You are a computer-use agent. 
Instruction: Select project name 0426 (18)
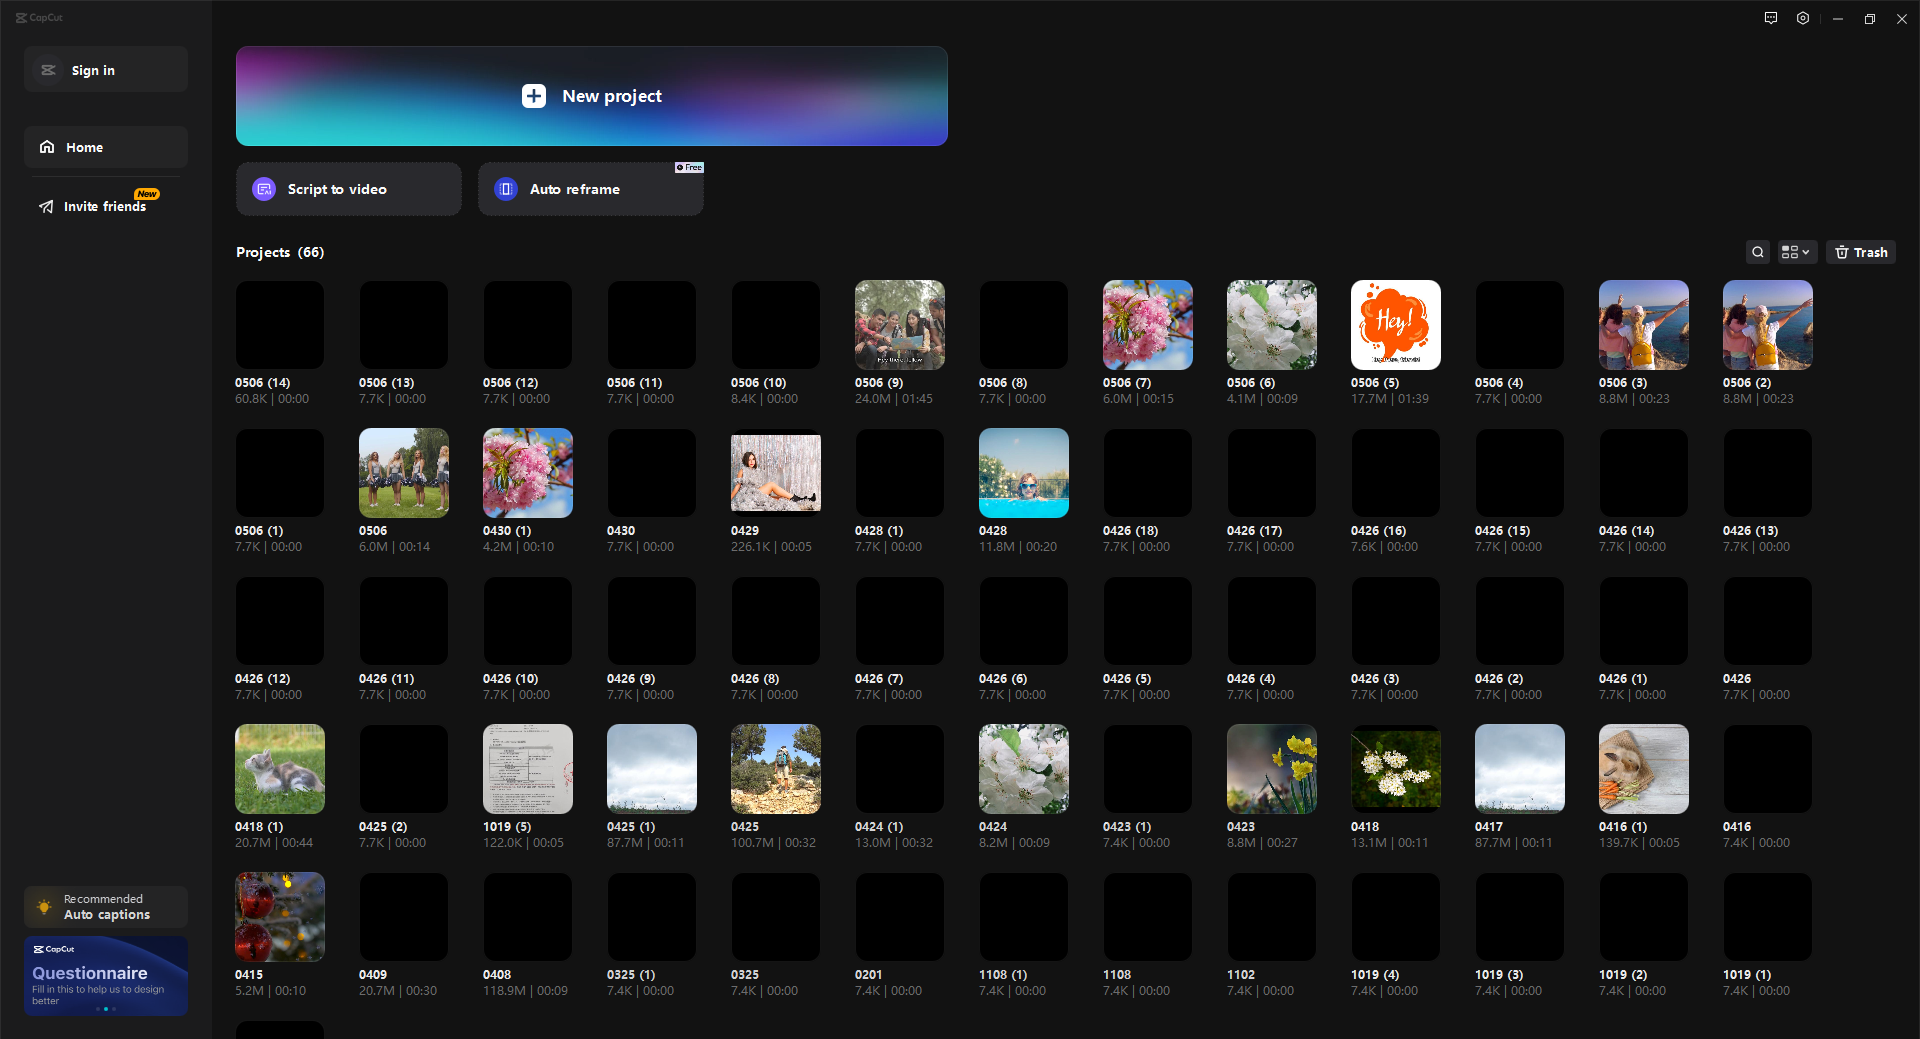(1130, 531)
